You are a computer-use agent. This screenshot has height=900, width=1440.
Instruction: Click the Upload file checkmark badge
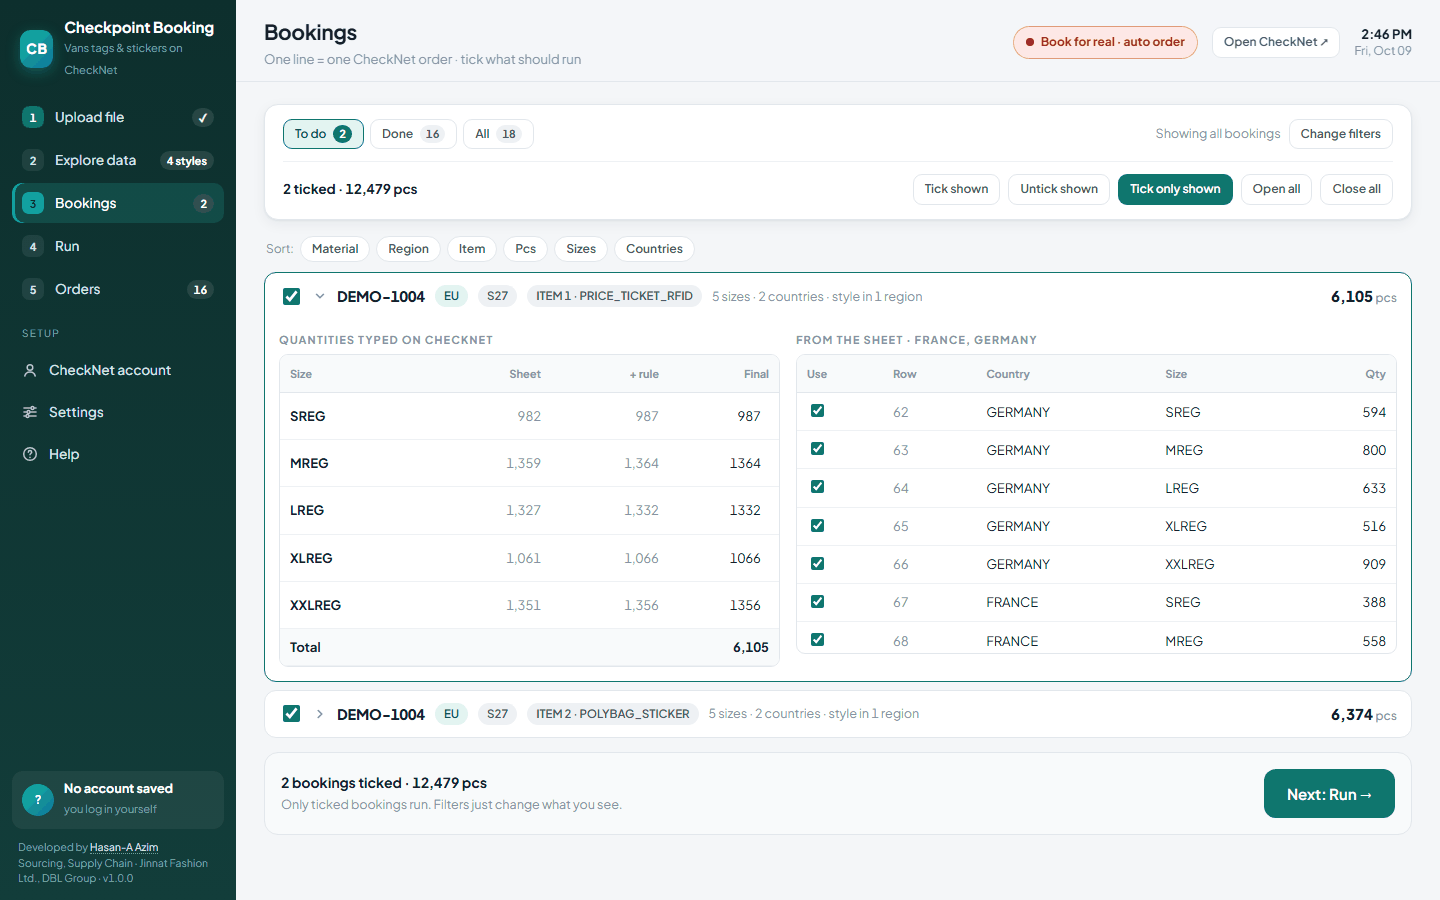(x=203, y=118)
